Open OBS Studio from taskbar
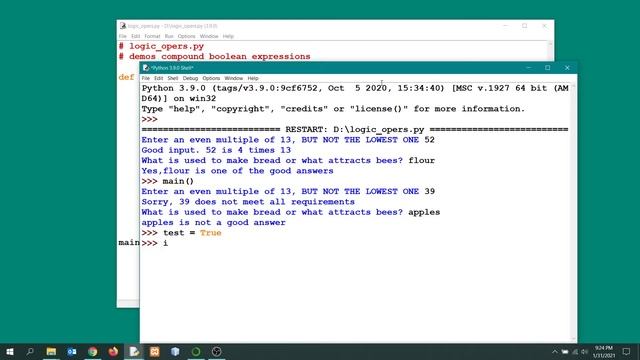 click(x=217, y=351)
